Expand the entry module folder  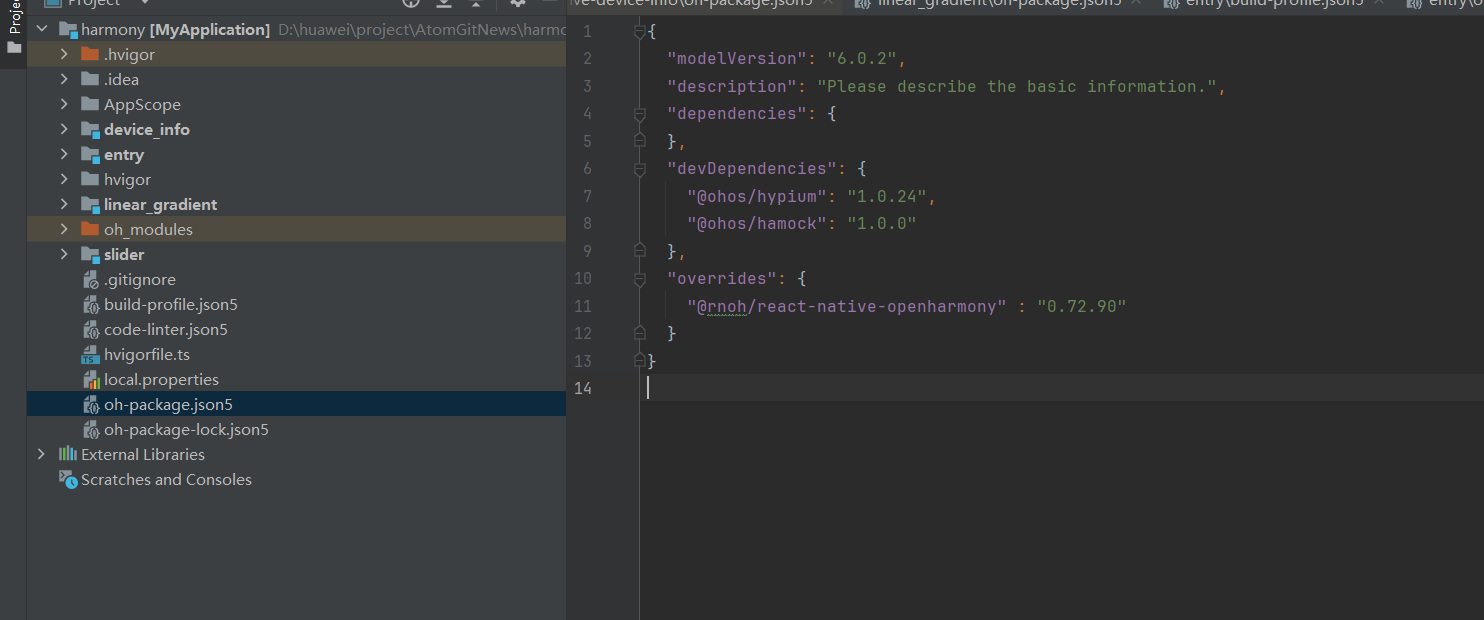pos(64,154)
